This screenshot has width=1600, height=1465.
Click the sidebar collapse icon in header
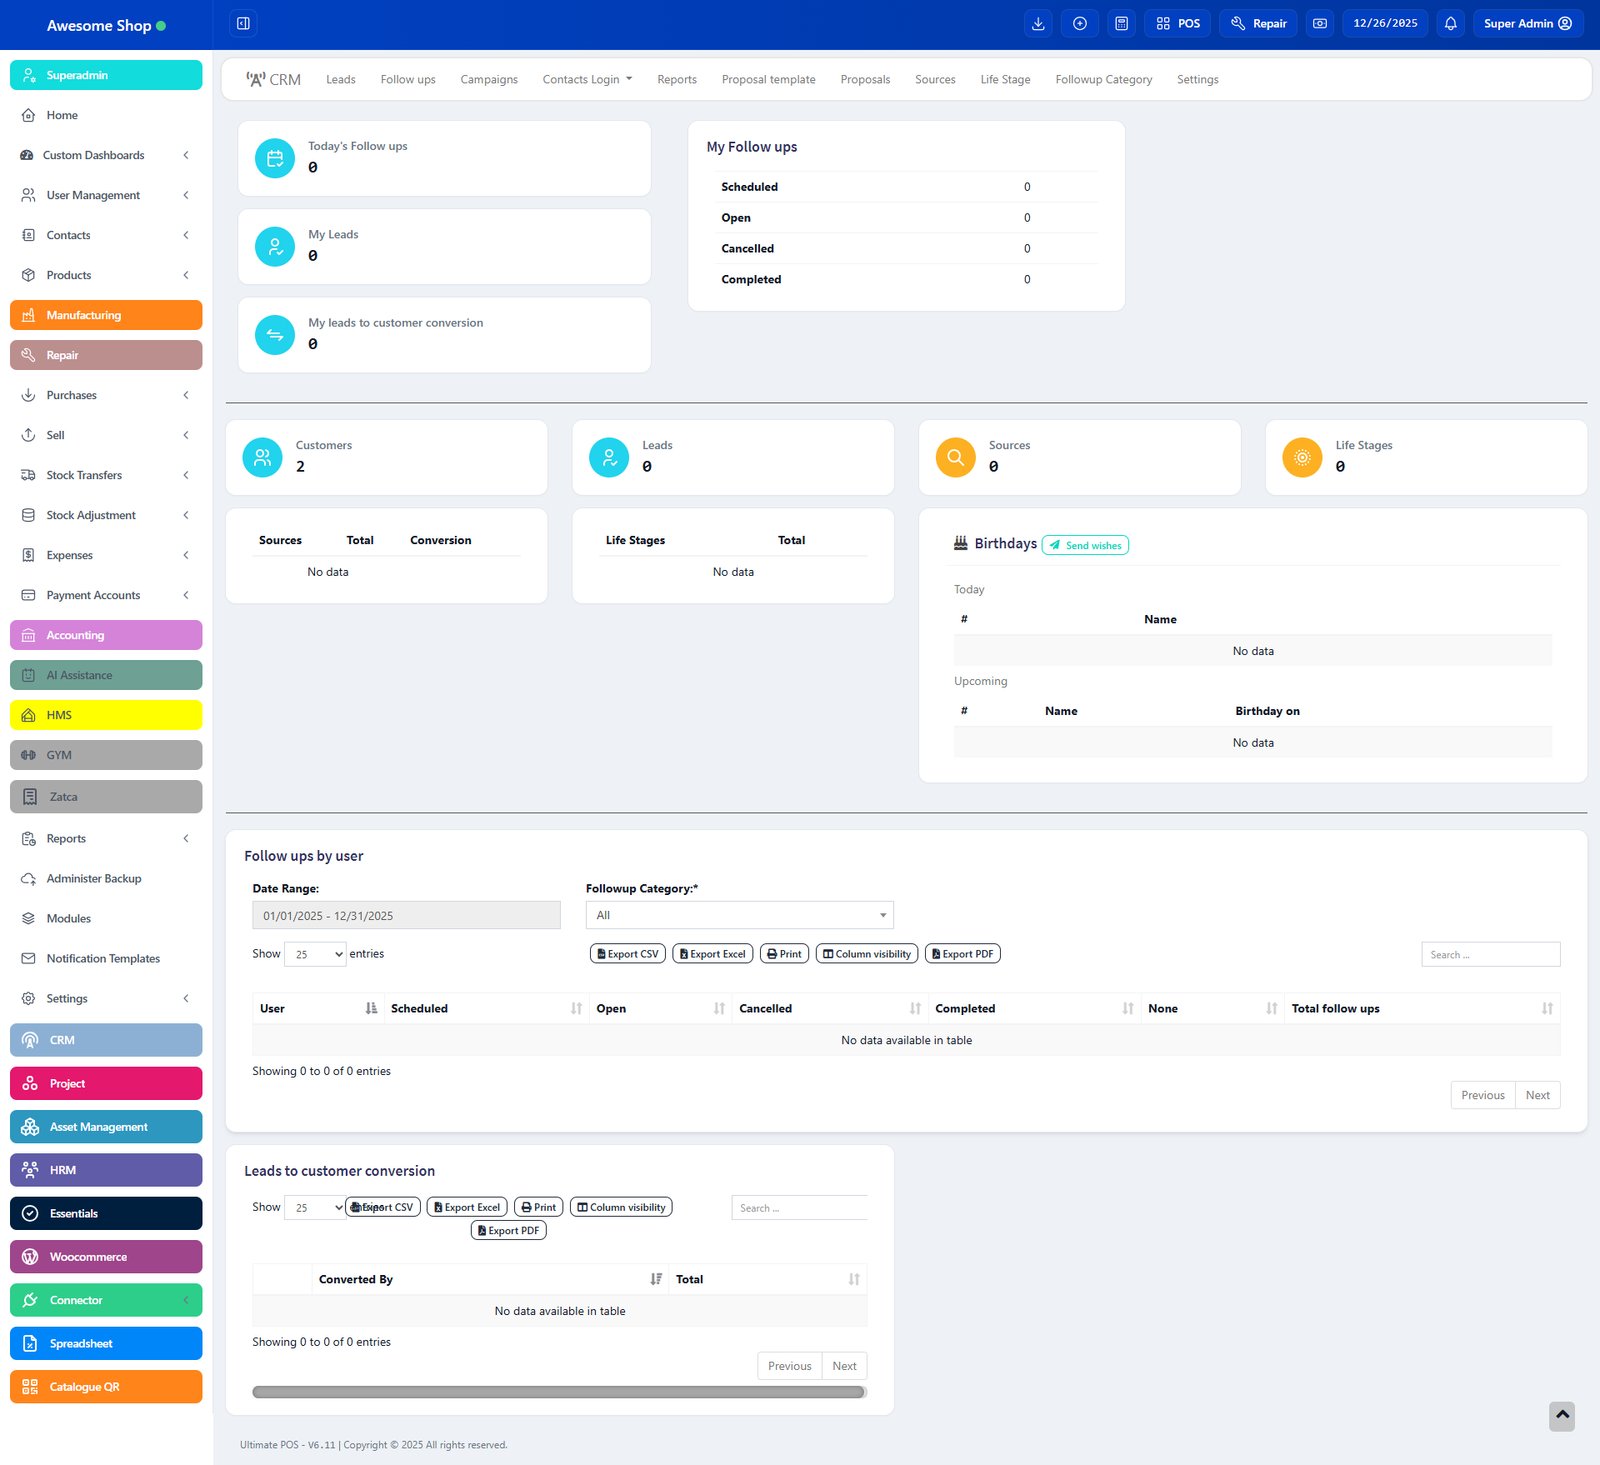243,23
